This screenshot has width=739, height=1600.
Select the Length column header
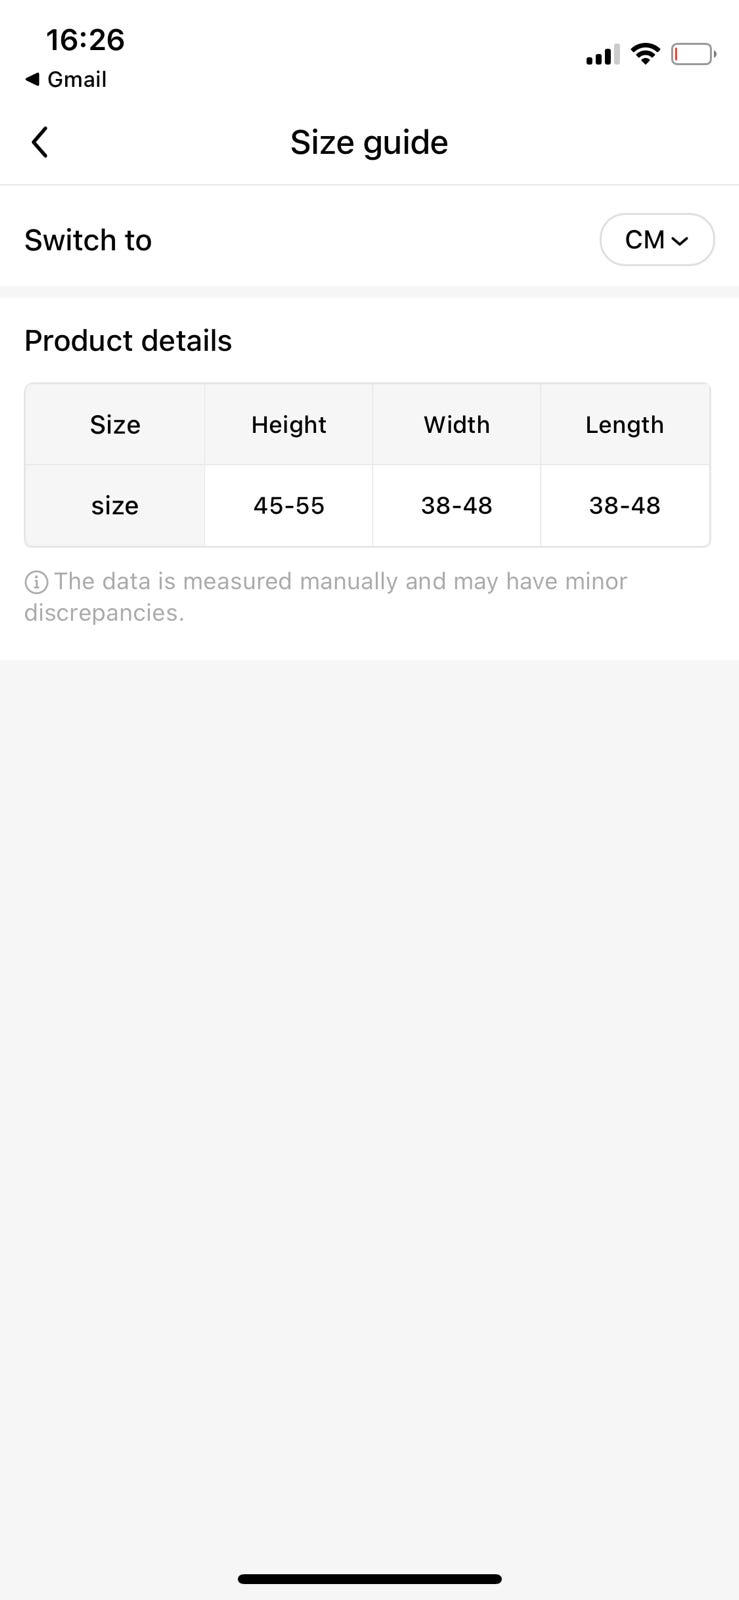pos(624,425)
